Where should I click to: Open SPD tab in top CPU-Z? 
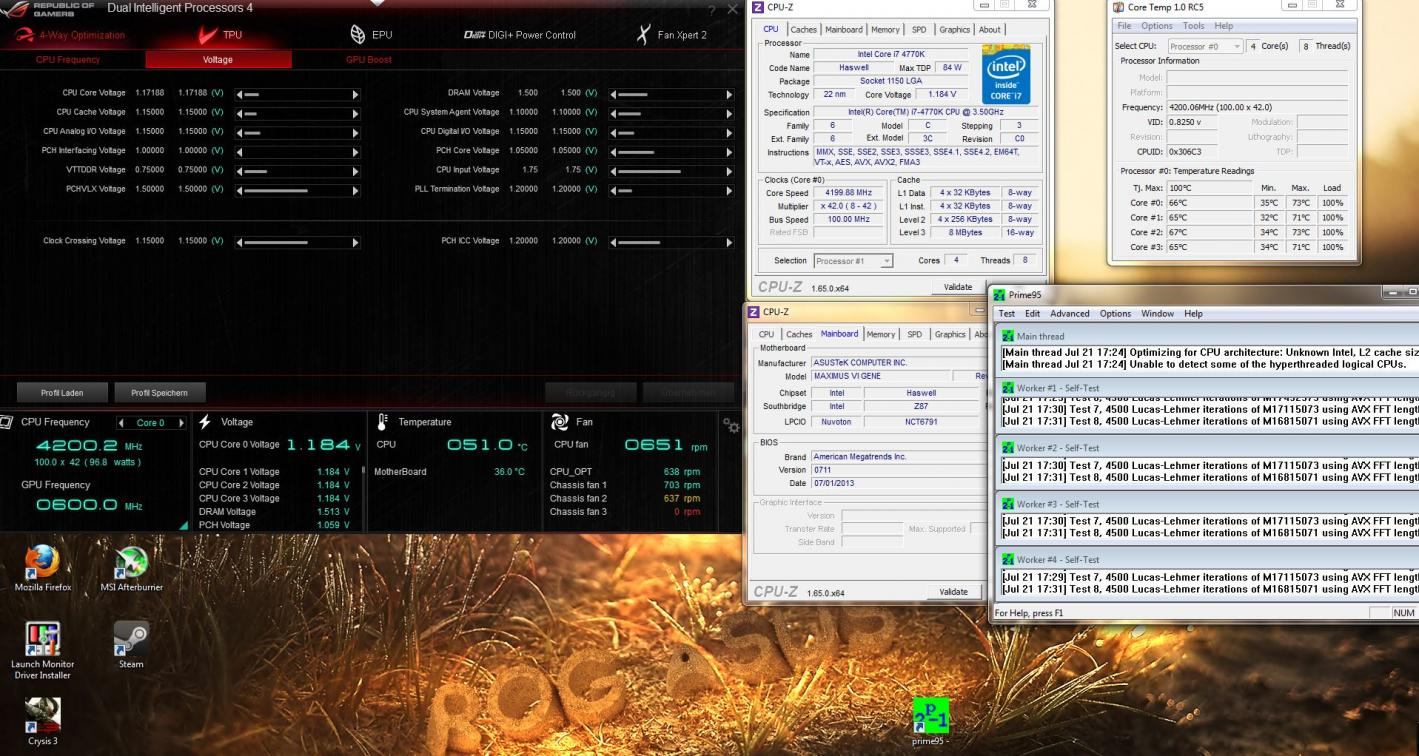click(x=919, y=30)
